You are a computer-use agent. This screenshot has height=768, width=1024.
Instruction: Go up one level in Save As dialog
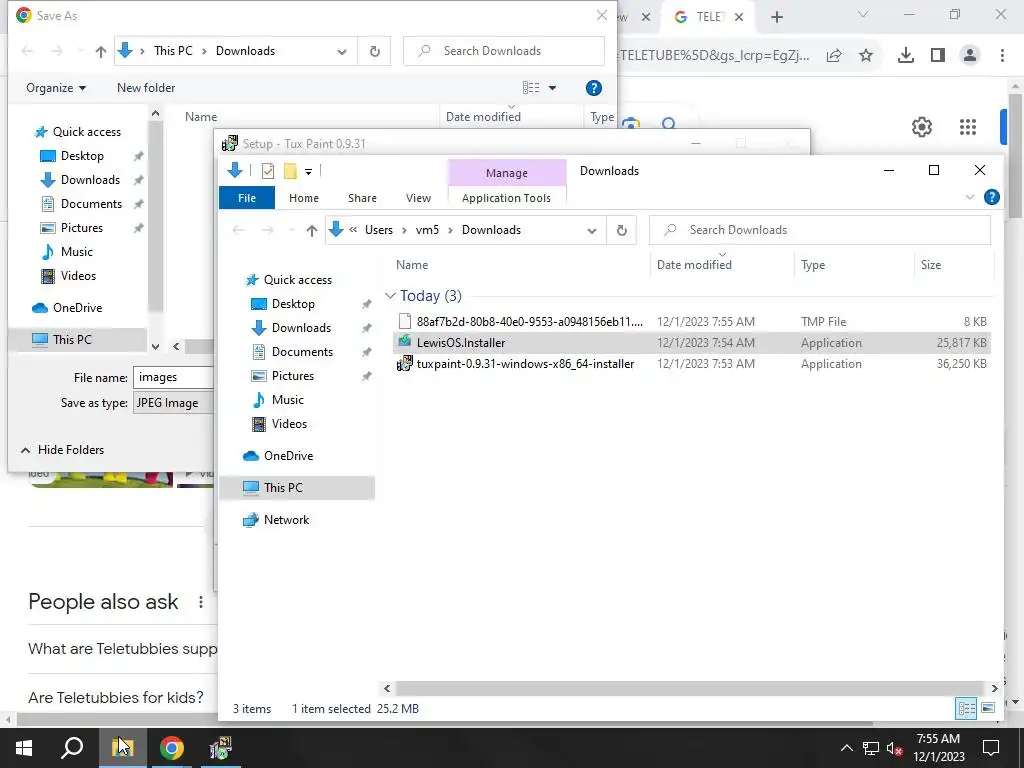click(100, 52)
